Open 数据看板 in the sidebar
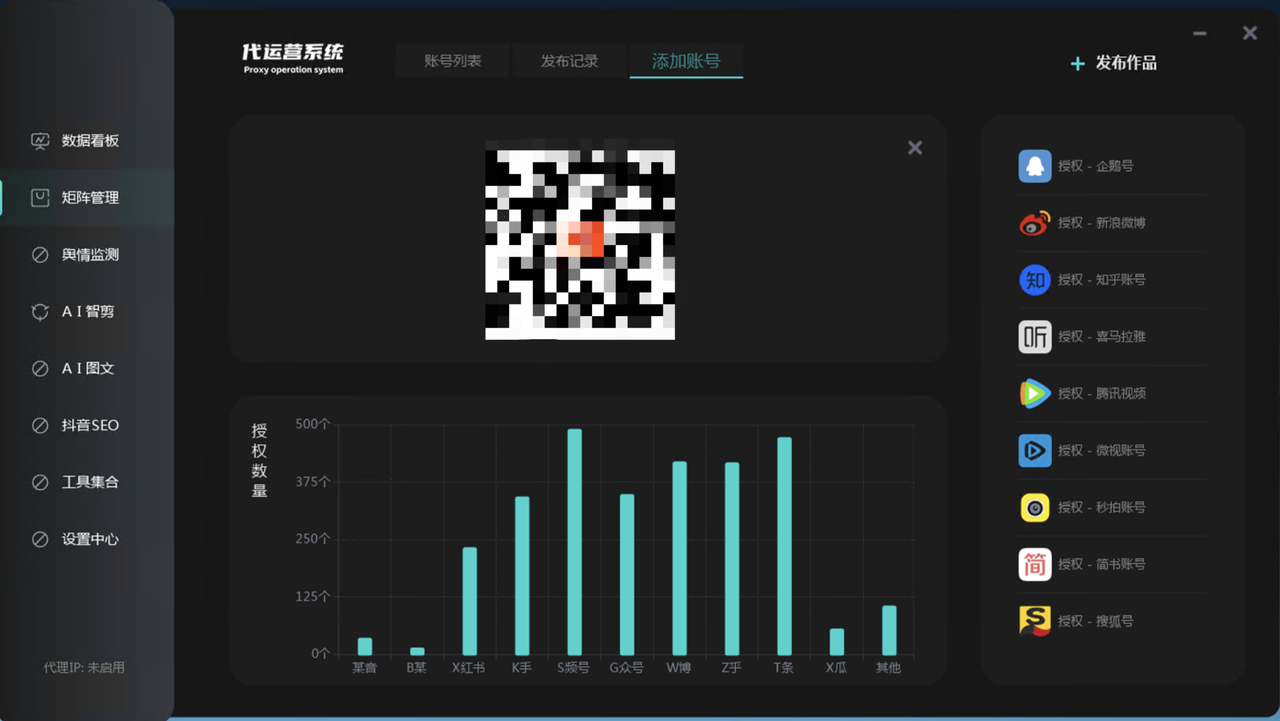The width and height of the screenshot is (1280, 721). point(89,141)
